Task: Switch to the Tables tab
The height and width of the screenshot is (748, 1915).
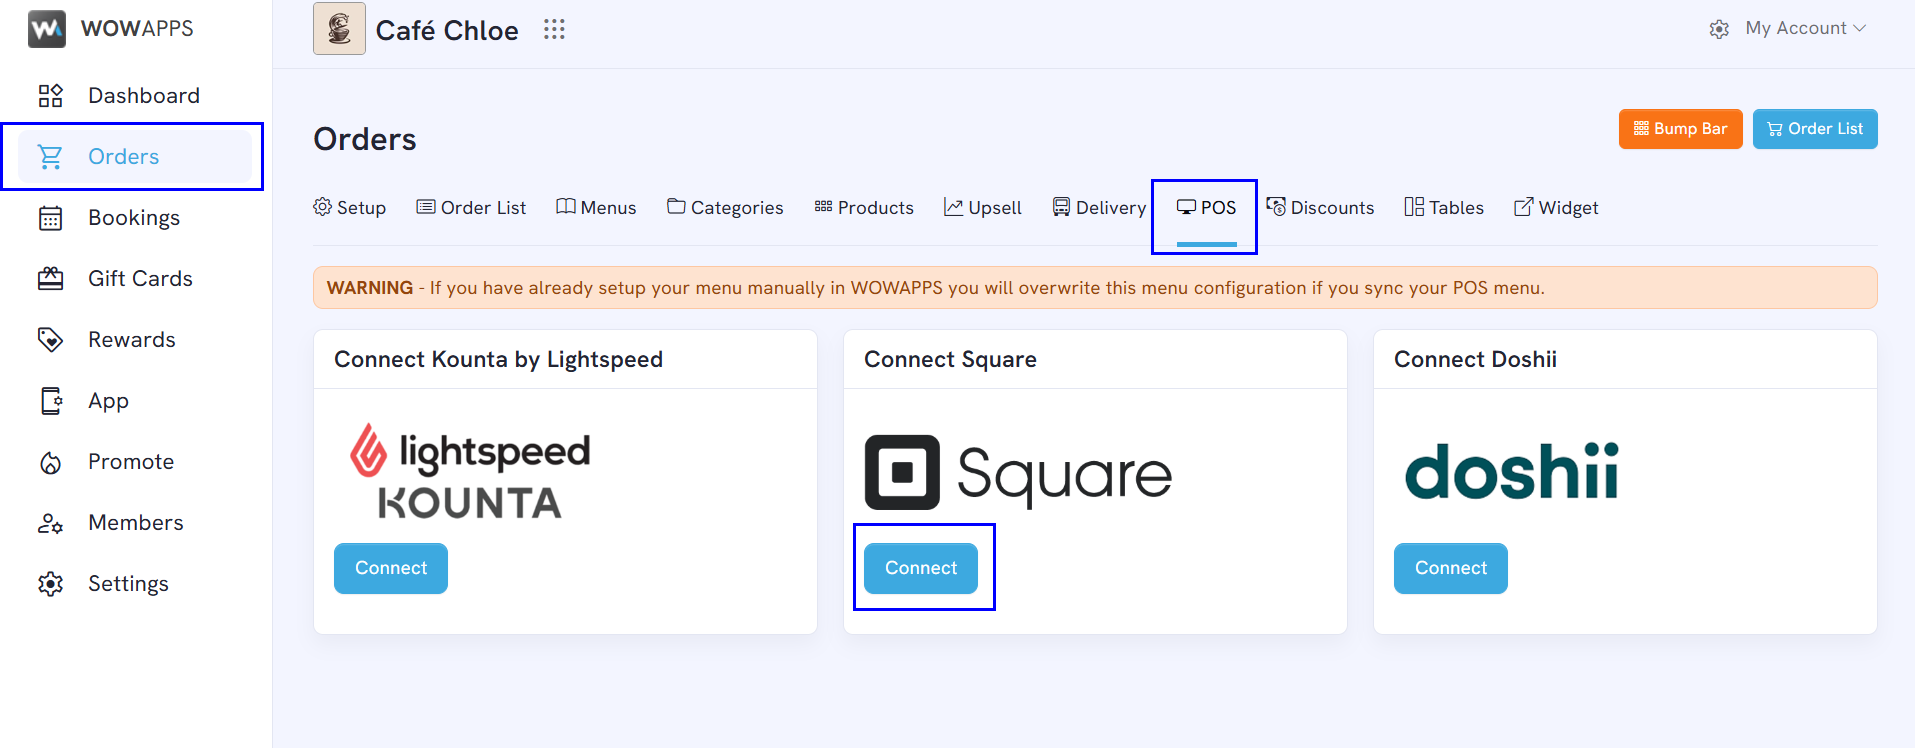Action: click(x=1444, y=208)
